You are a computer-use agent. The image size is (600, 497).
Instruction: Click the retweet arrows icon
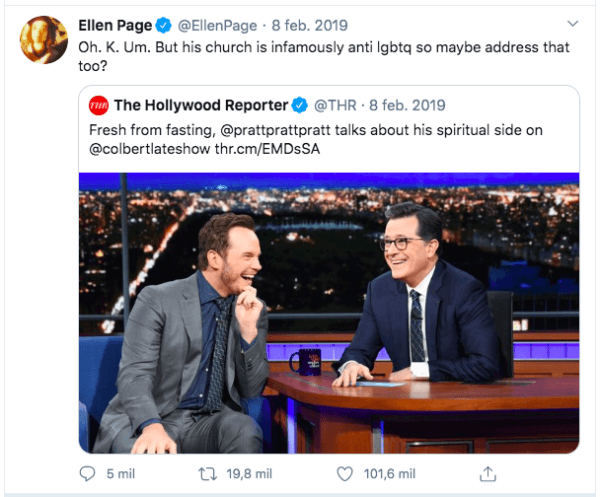(208, 474)
